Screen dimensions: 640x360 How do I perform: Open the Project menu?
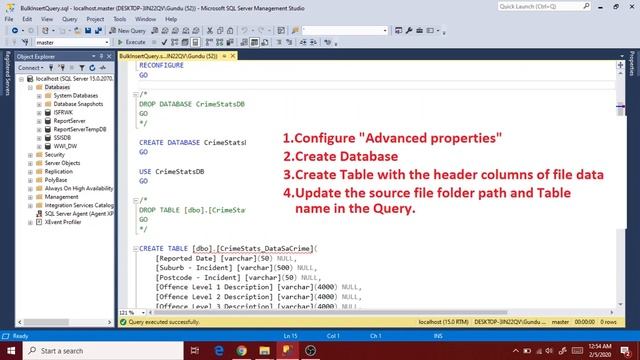95,19
